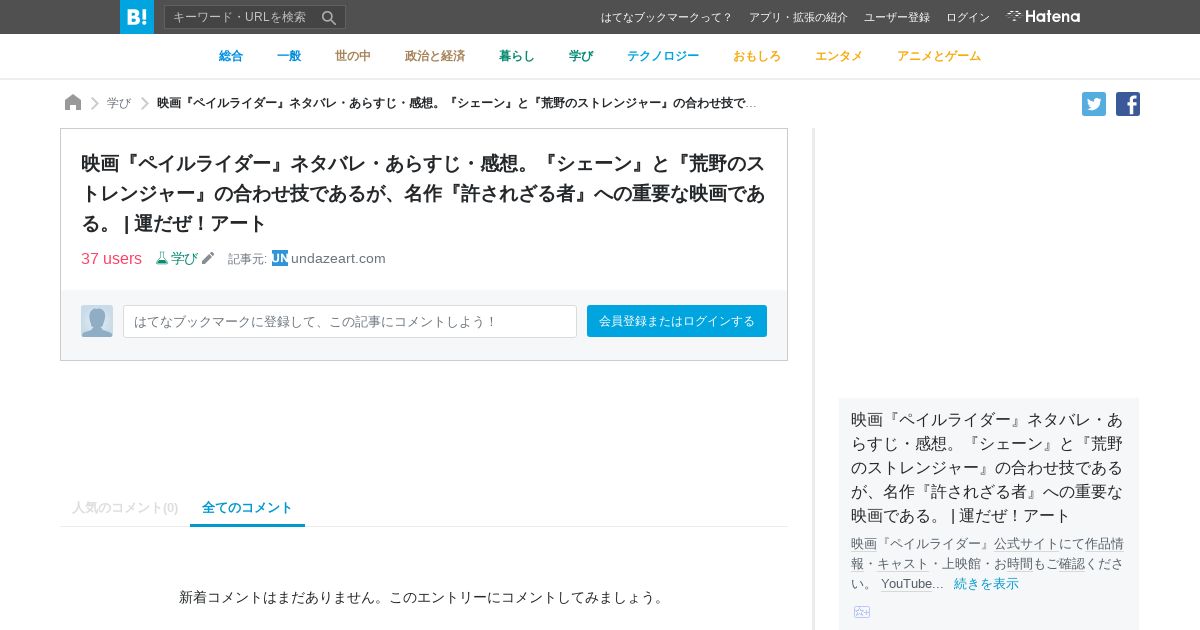Open アプリ・拡張の紹介 link
1200x630 pixels.
pos(798,17)
